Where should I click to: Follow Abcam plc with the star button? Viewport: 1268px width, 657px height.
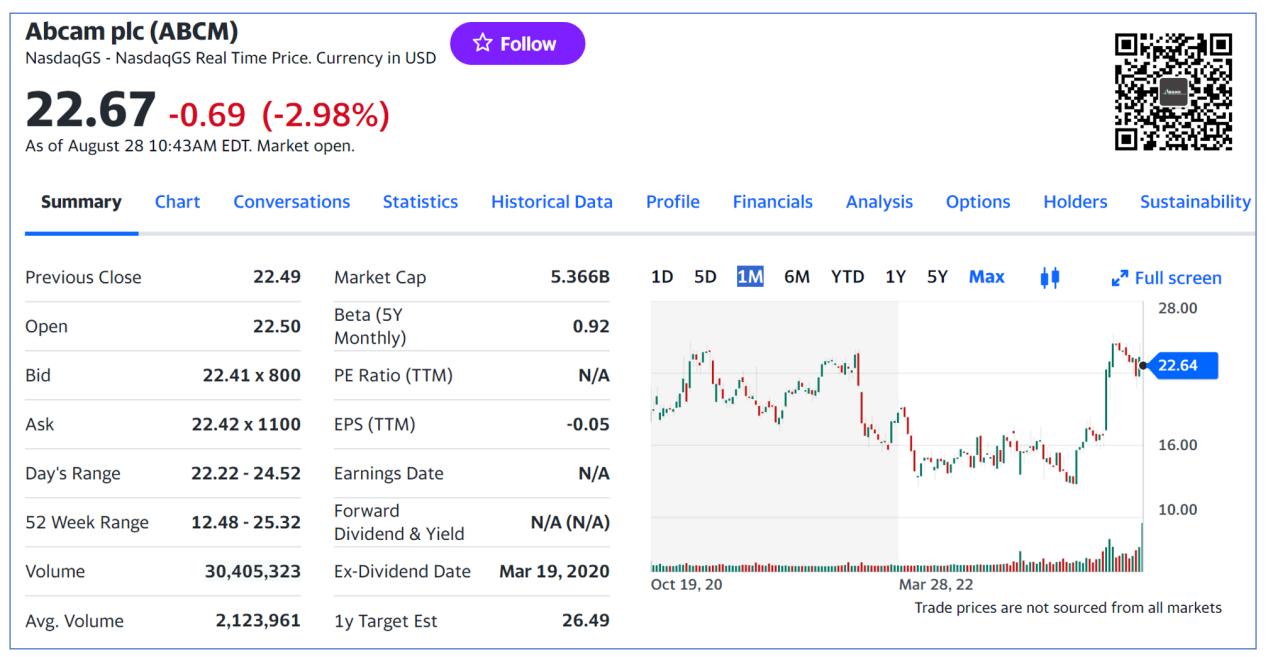click(517, 44)
